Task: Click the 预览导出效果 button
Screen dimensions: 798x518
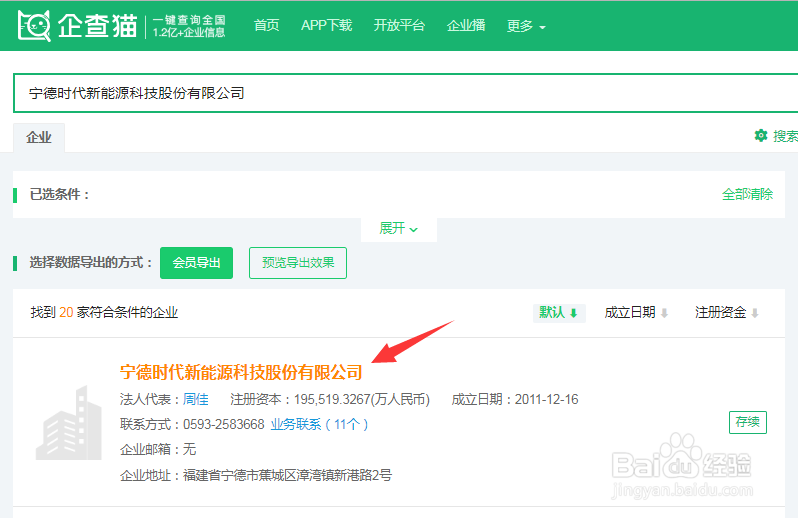Action: [x=298, y=263]
